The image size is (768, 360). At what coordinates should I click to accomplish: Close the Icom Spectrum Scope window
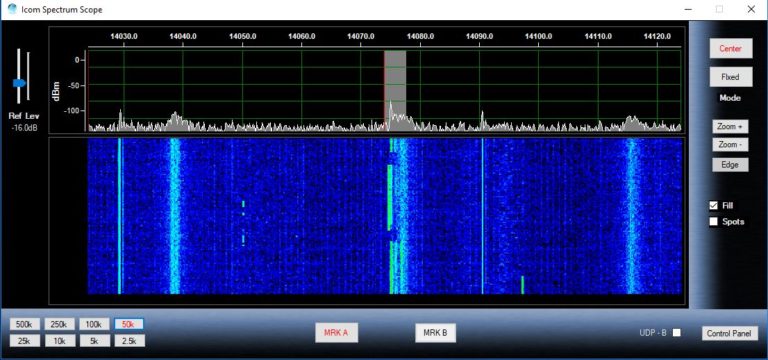pos(751,9)
